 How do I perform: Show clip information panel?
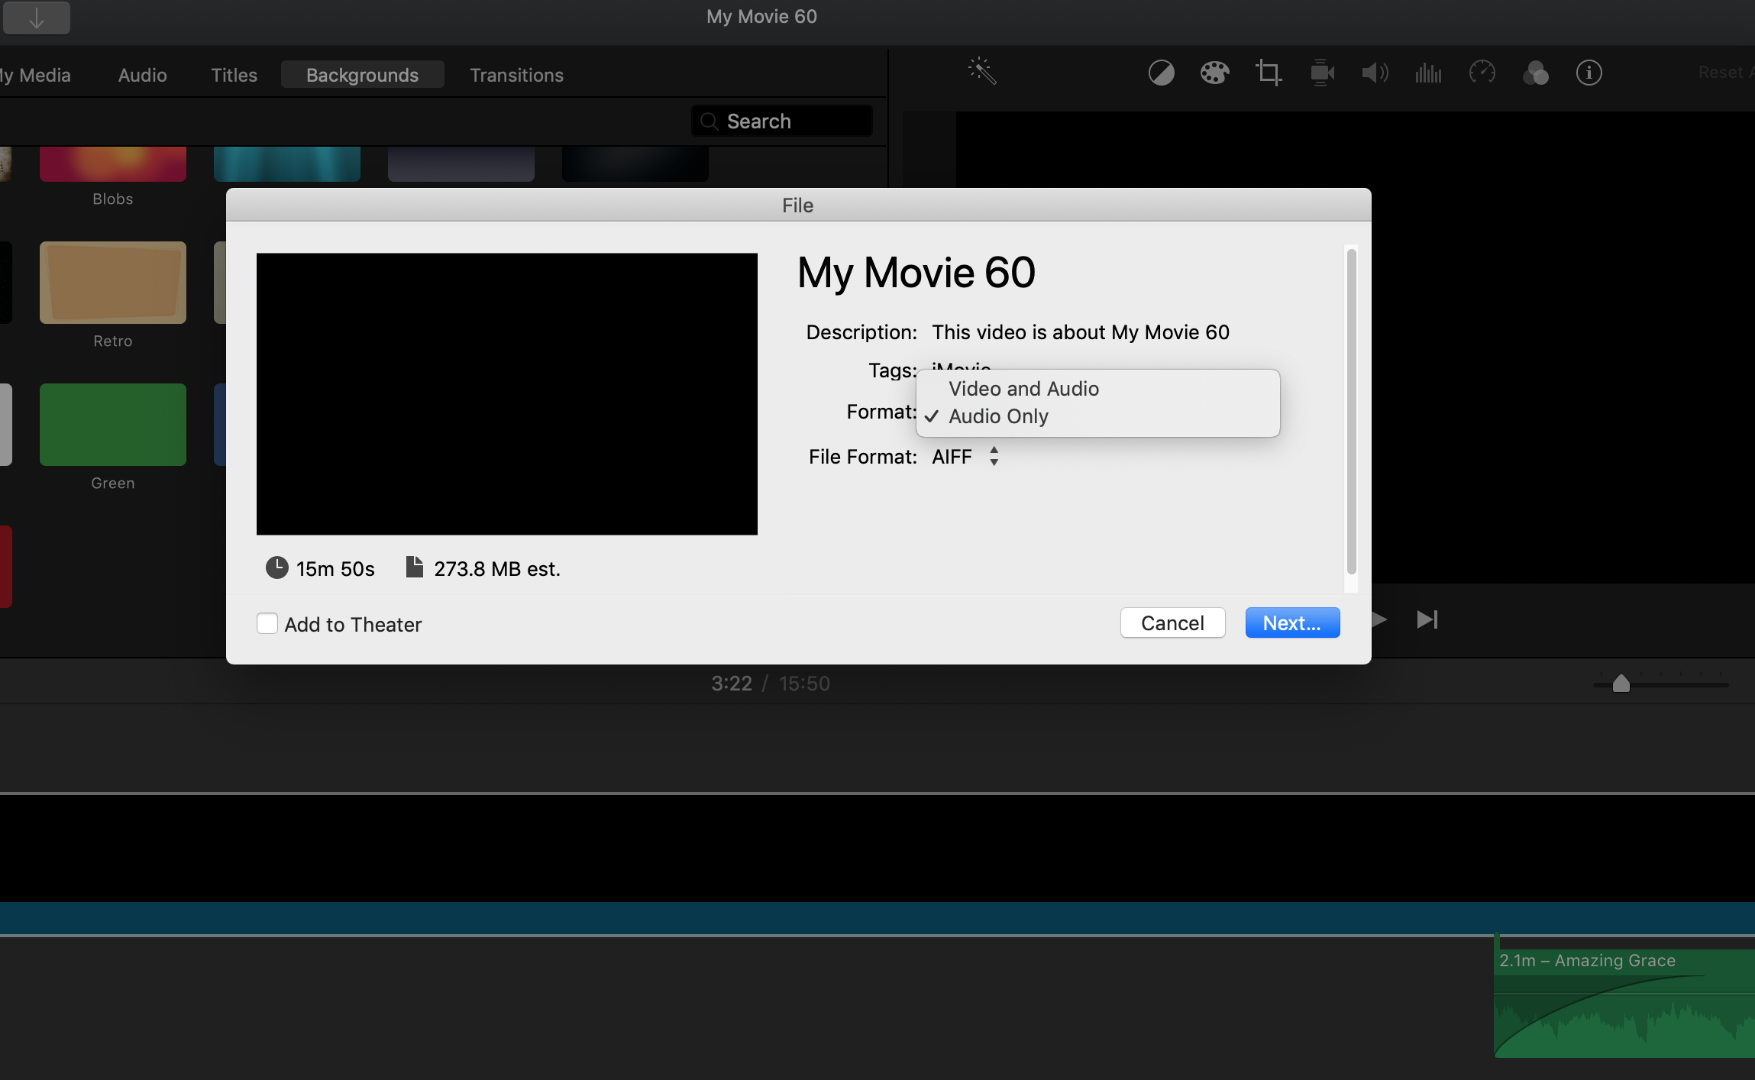[1589, 73]
